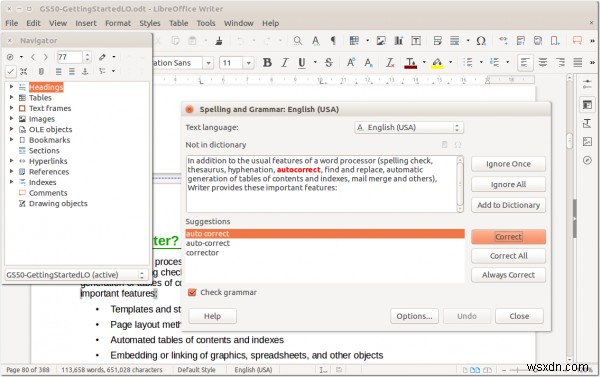Toggle Justified alignment button

pos(577,62)
